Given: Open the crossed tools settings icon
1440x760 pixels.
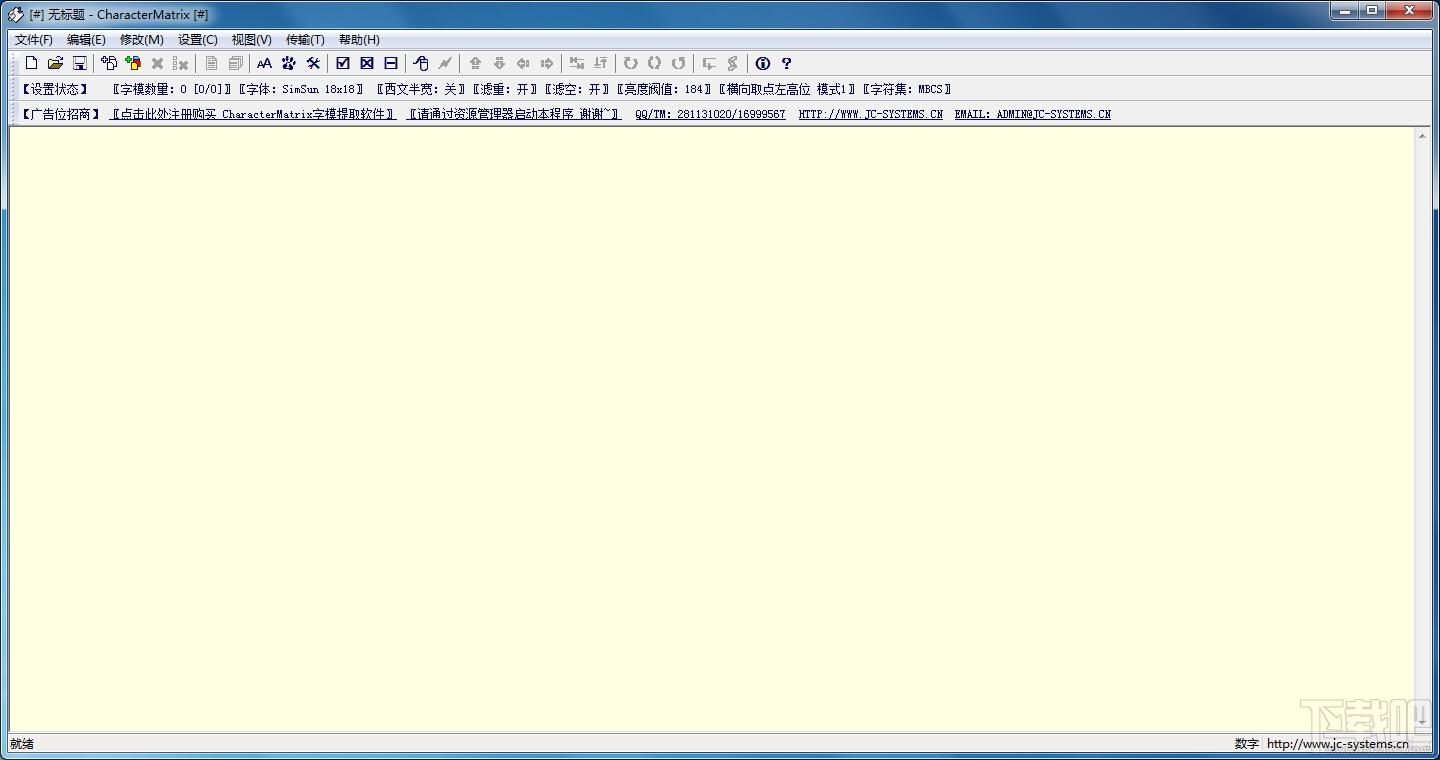Looking at the screenshot, I should click(313, 63).
